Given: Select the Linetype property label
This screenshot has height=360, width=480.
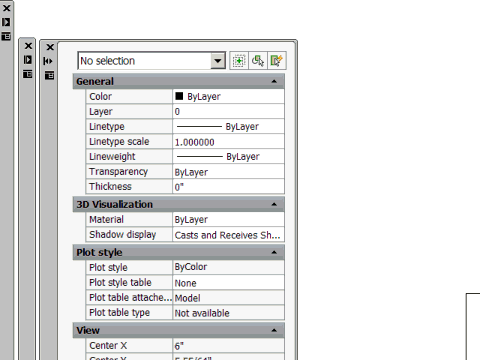Looking at the screenshot, I should coord(107,127).
